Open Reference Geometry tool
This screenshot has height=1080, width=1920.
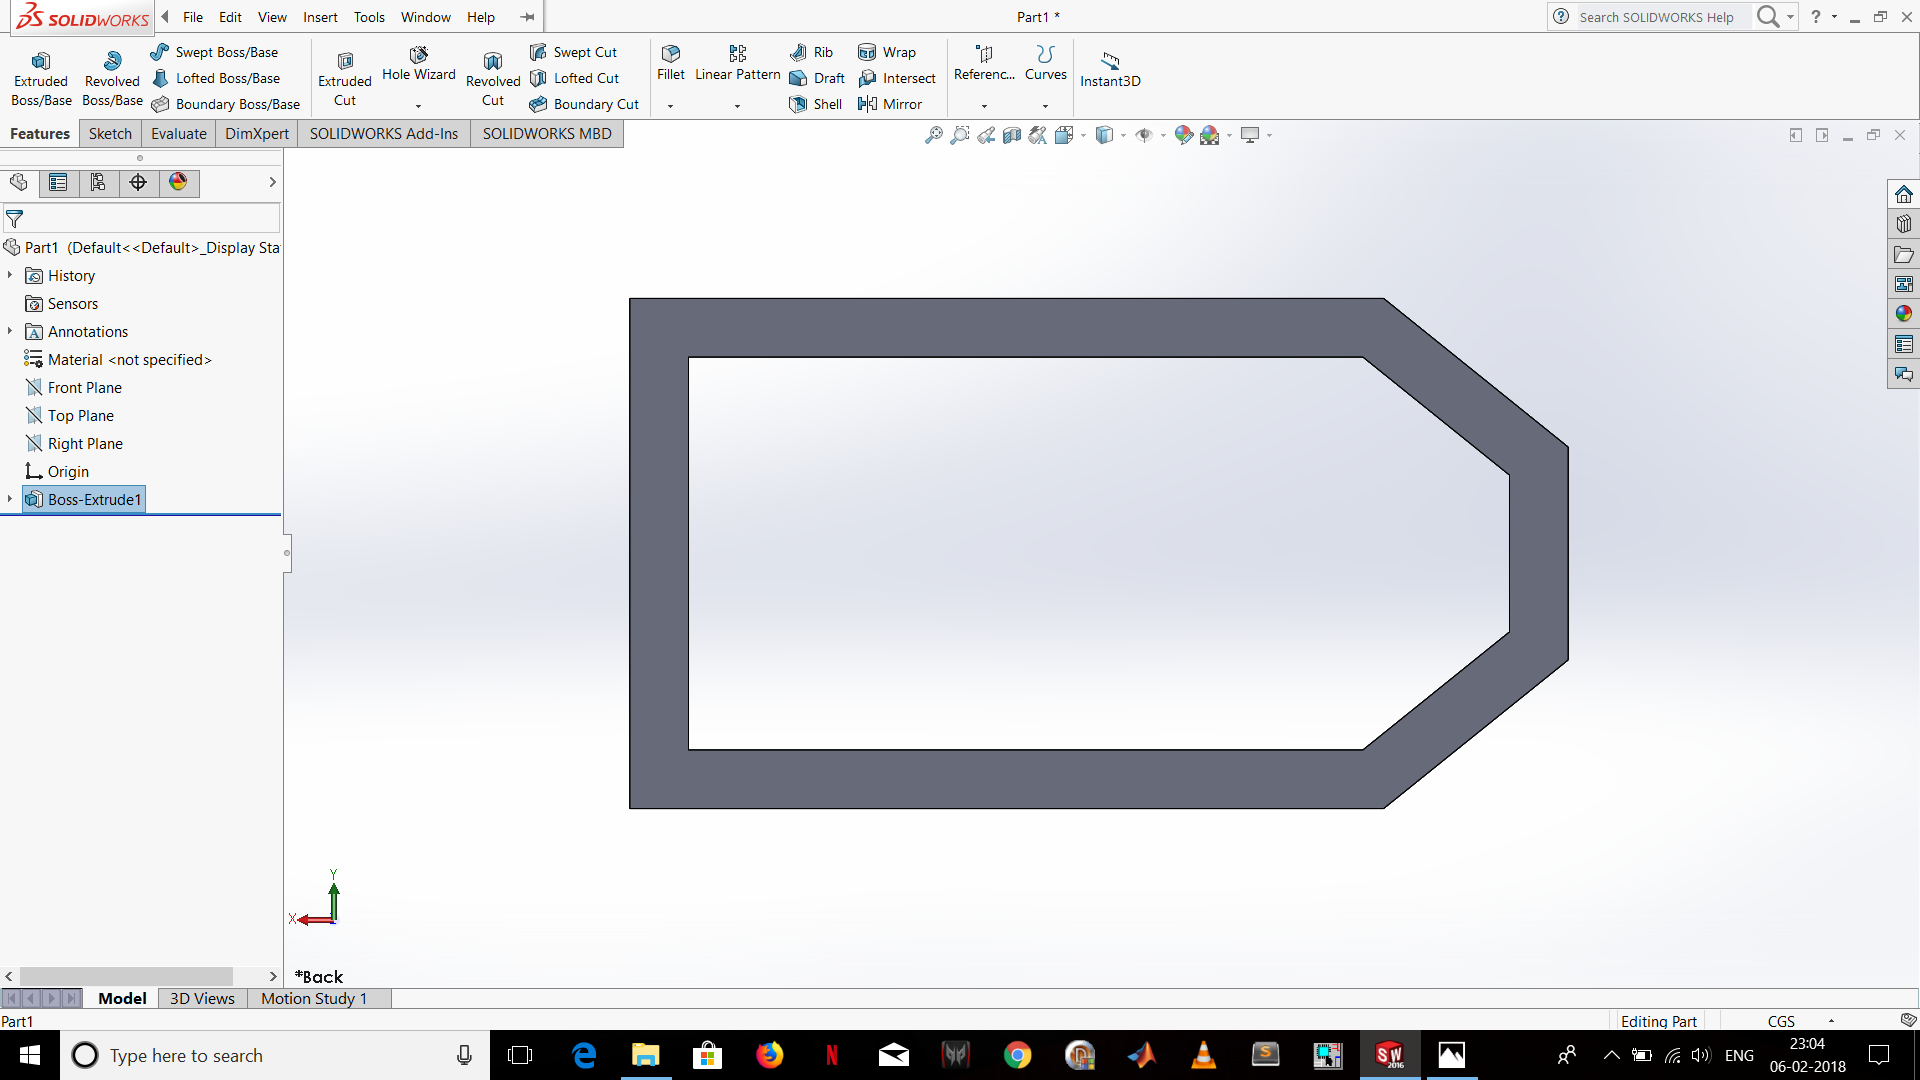pos(984,63)
